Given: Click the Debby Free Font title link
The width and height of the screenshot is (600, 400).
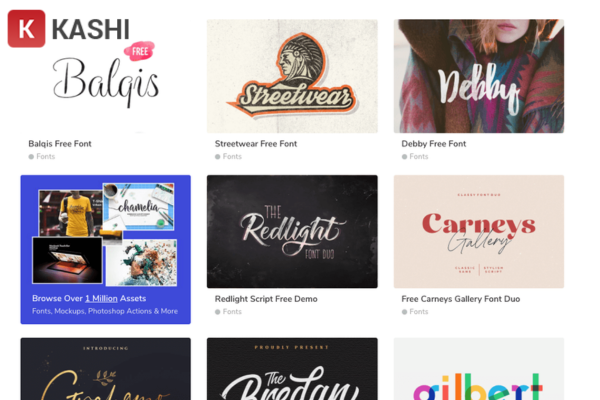Looking at the screenshot, I should tap(434, 144).
